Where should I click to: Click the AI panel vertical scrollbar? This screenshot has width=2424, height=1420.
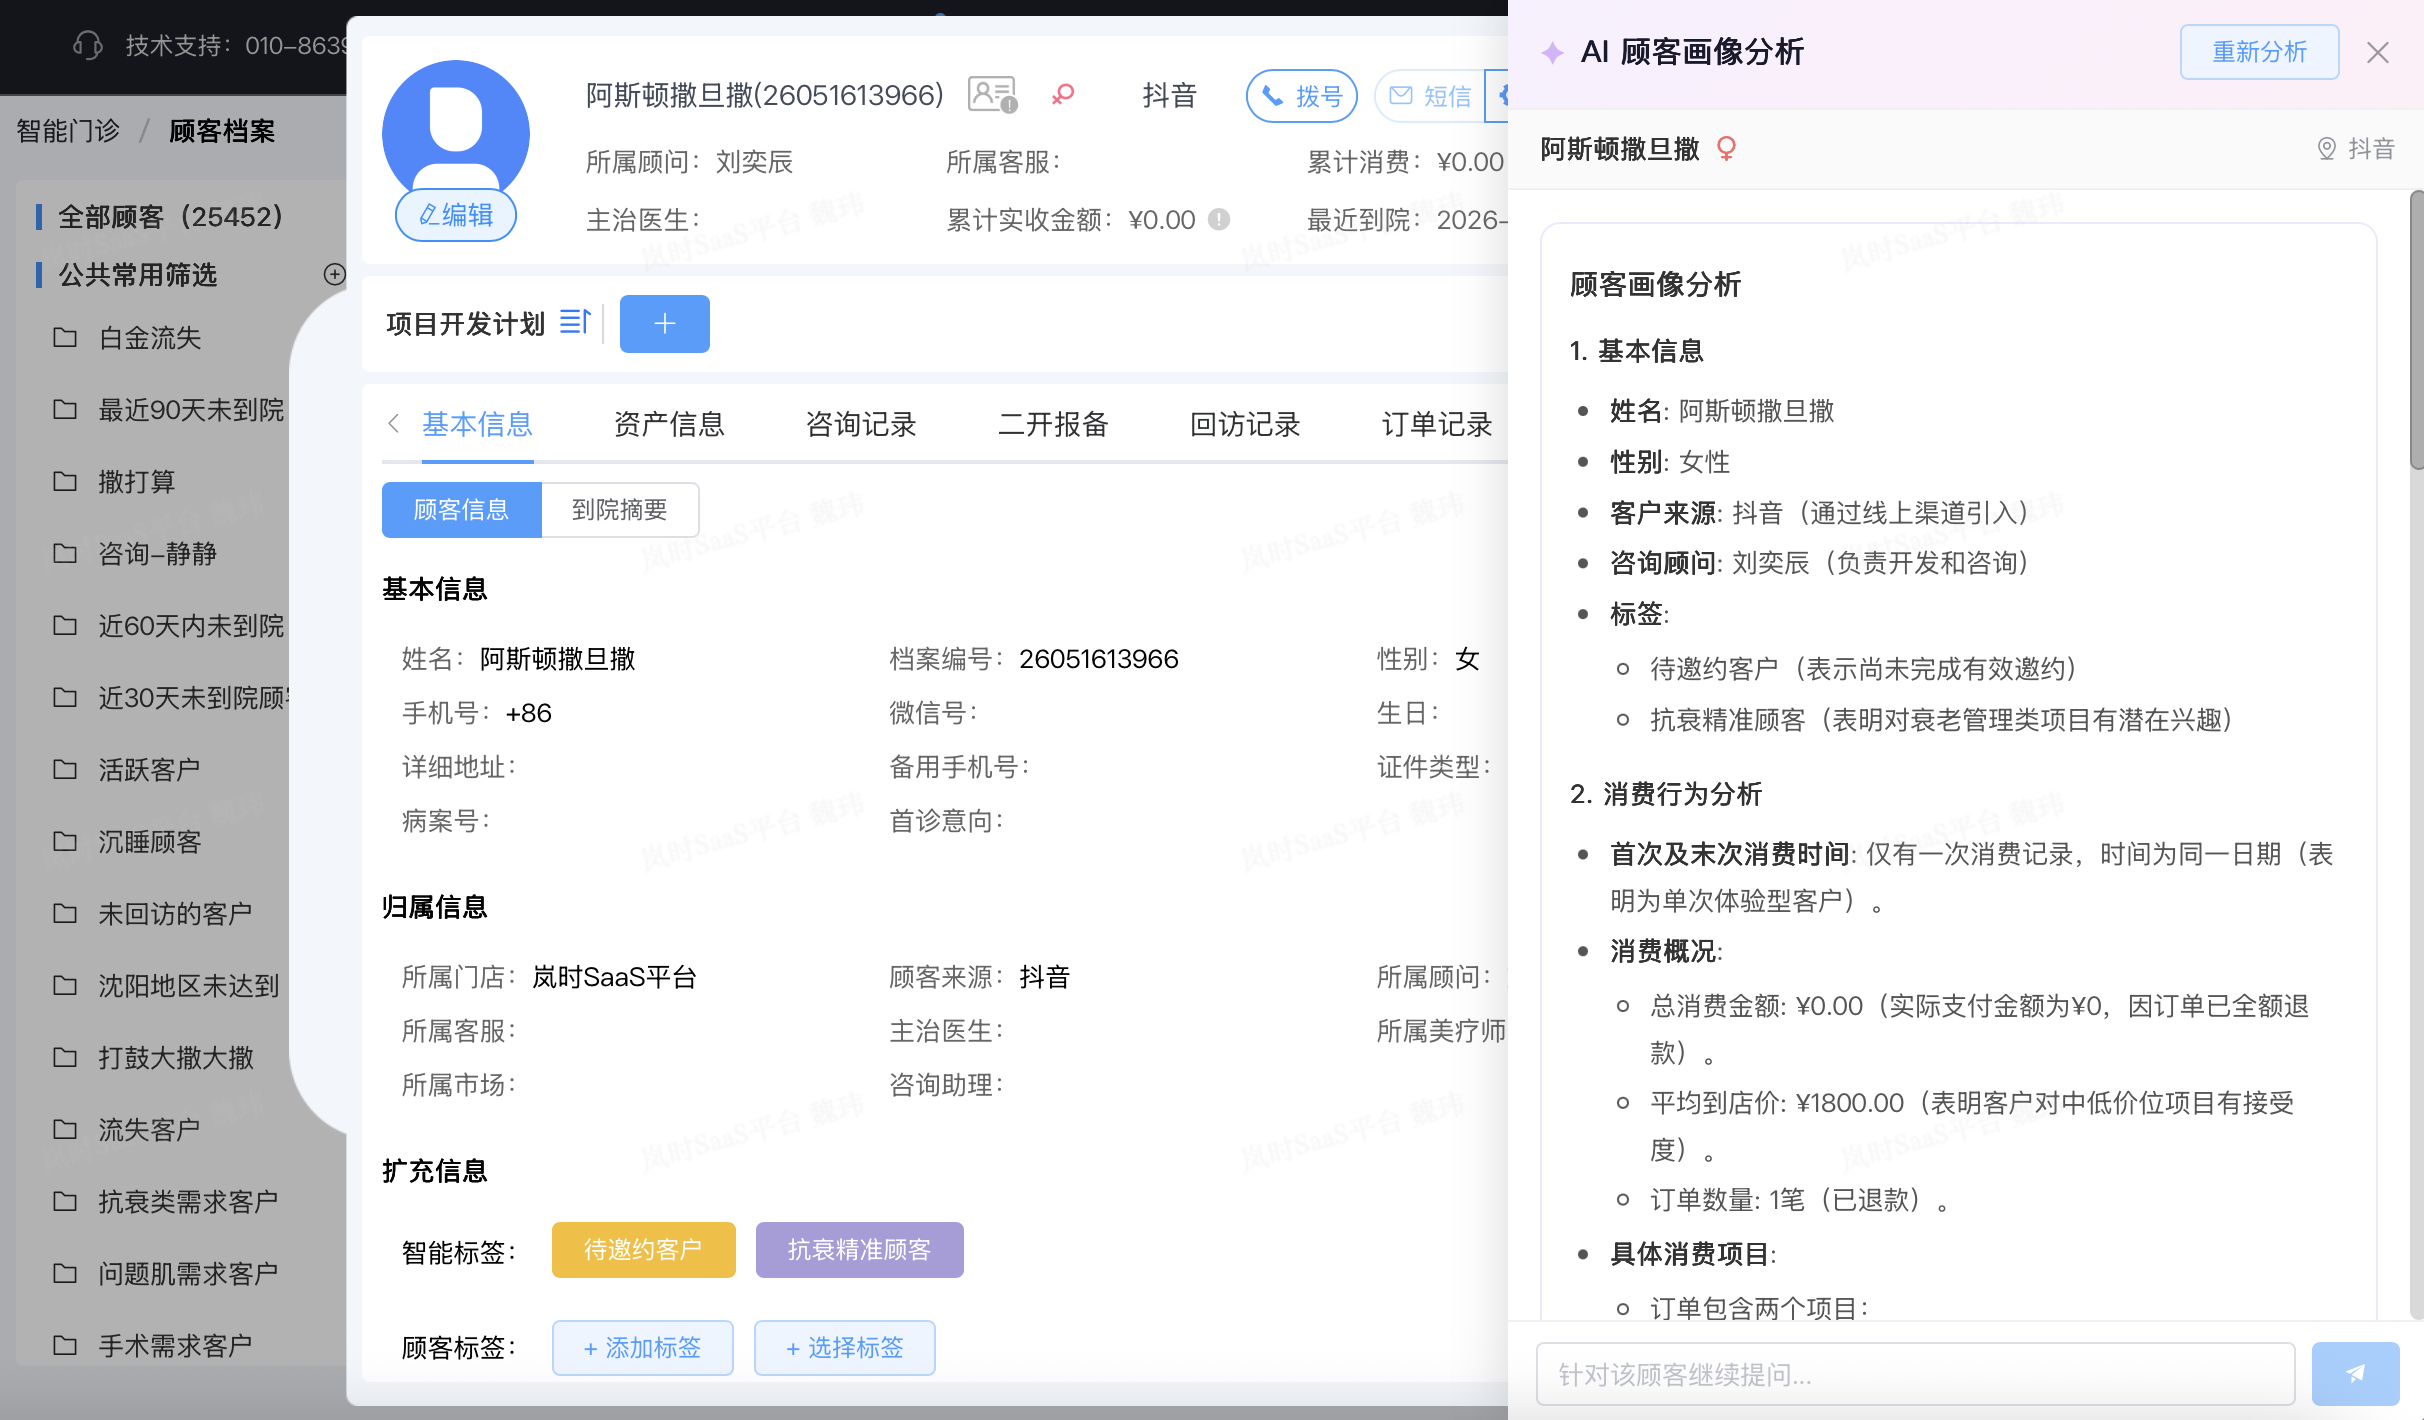coord(2416,330)
